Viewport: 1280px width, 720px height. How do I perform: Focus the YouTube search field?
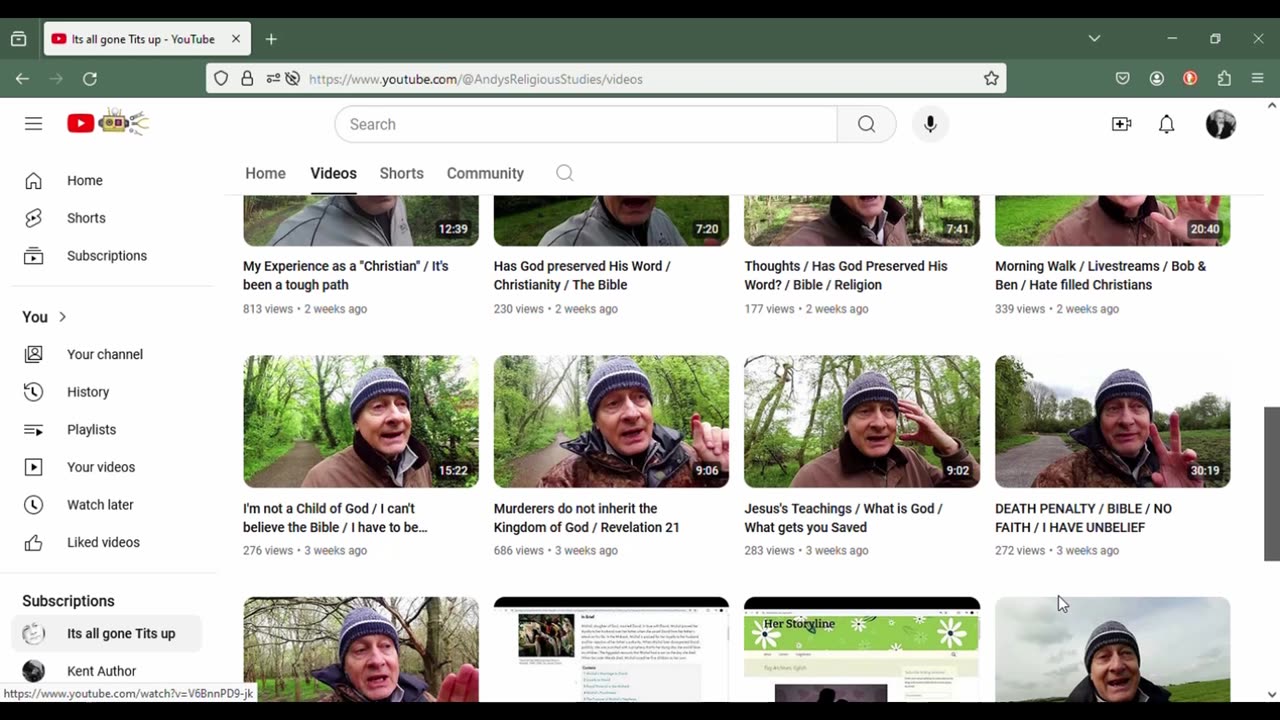[586, 124]
